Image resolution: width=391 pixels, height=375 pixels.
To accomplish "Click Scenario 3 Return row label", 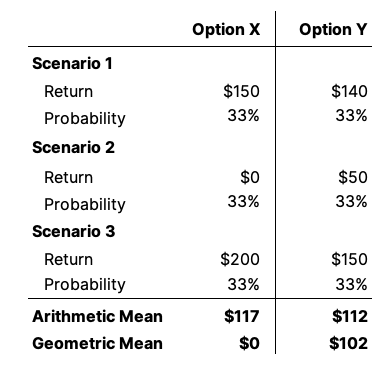I will [x=68, y=260].
